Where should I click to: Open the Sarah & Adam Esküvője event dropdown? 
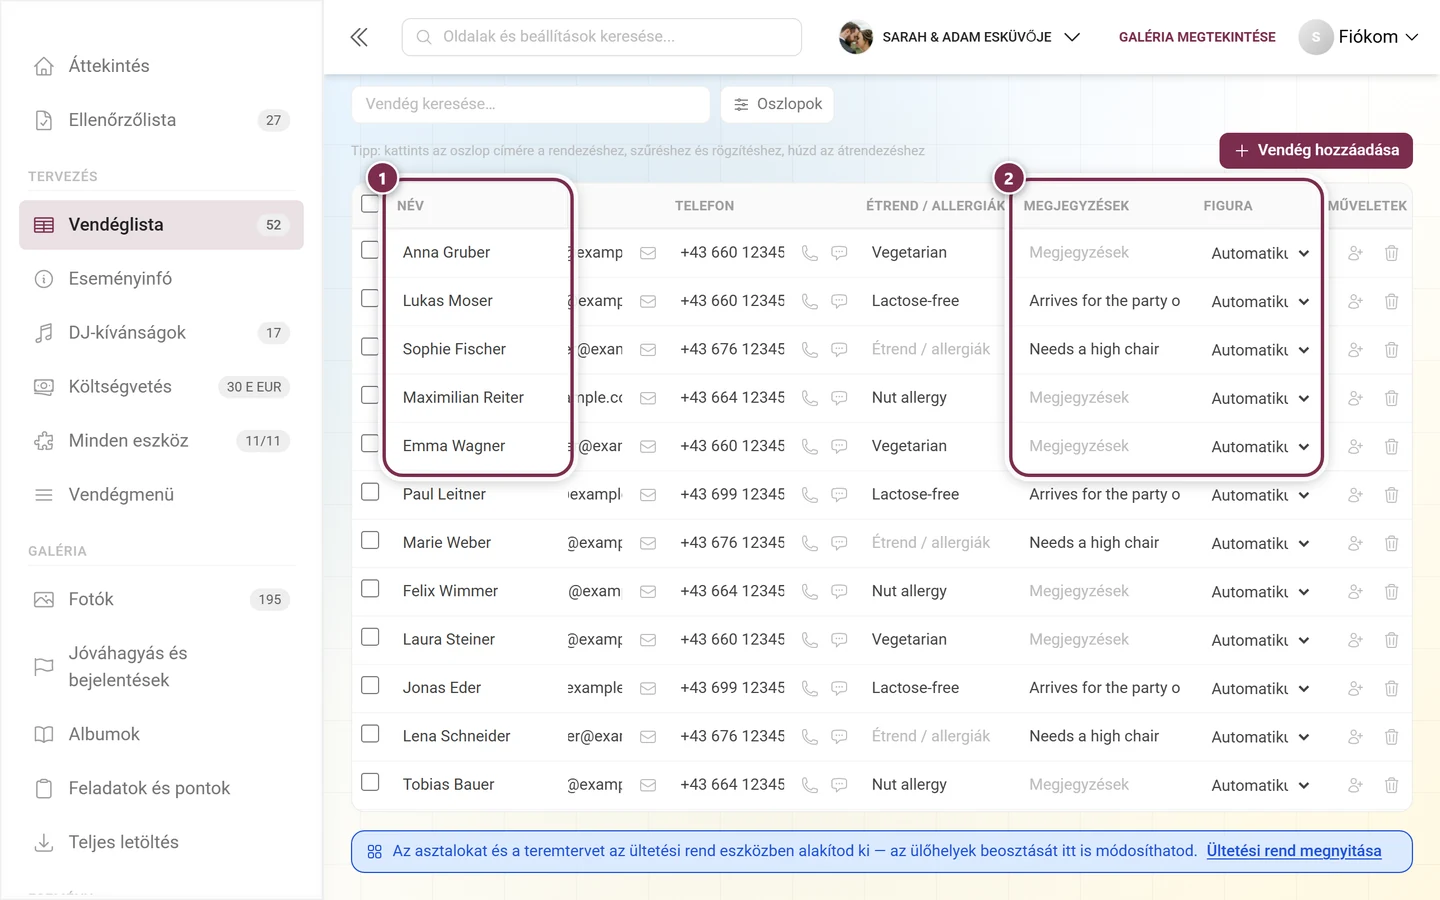coord(960,37)
